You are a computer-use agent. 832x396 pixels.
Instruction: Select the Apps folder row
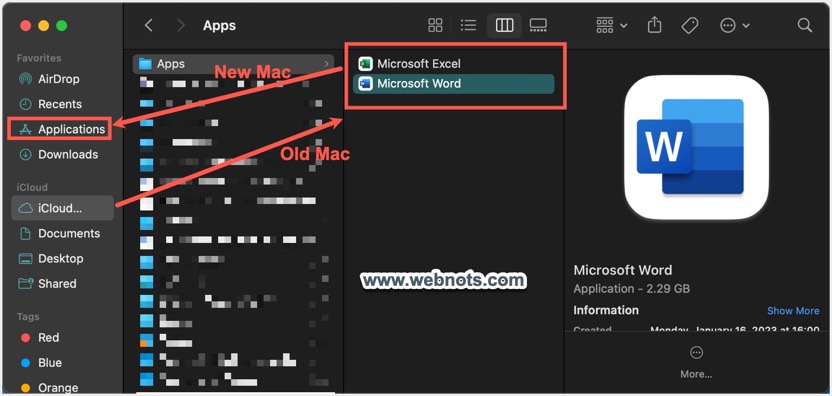[x=233, y=64]
